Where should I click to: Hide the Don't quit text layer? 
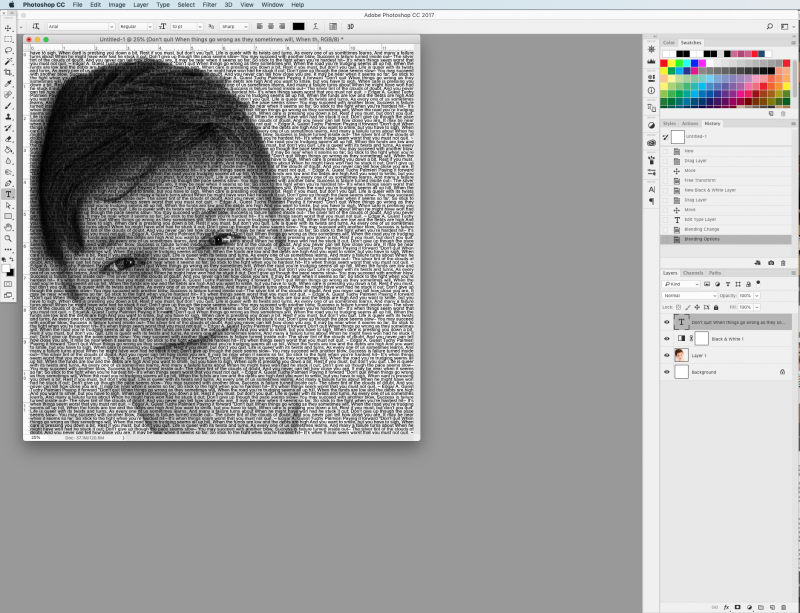(x=666, y=322)
